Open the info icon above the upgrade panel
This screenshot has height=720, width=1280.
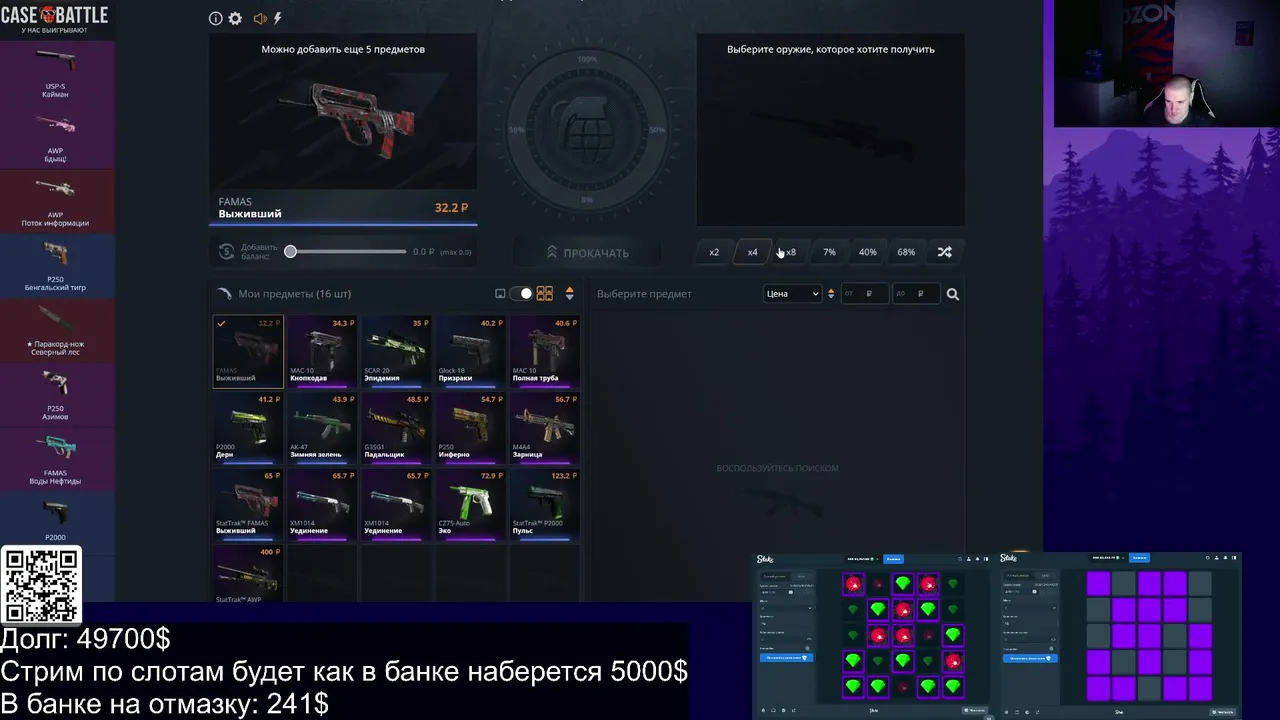[x=215, y=18]
